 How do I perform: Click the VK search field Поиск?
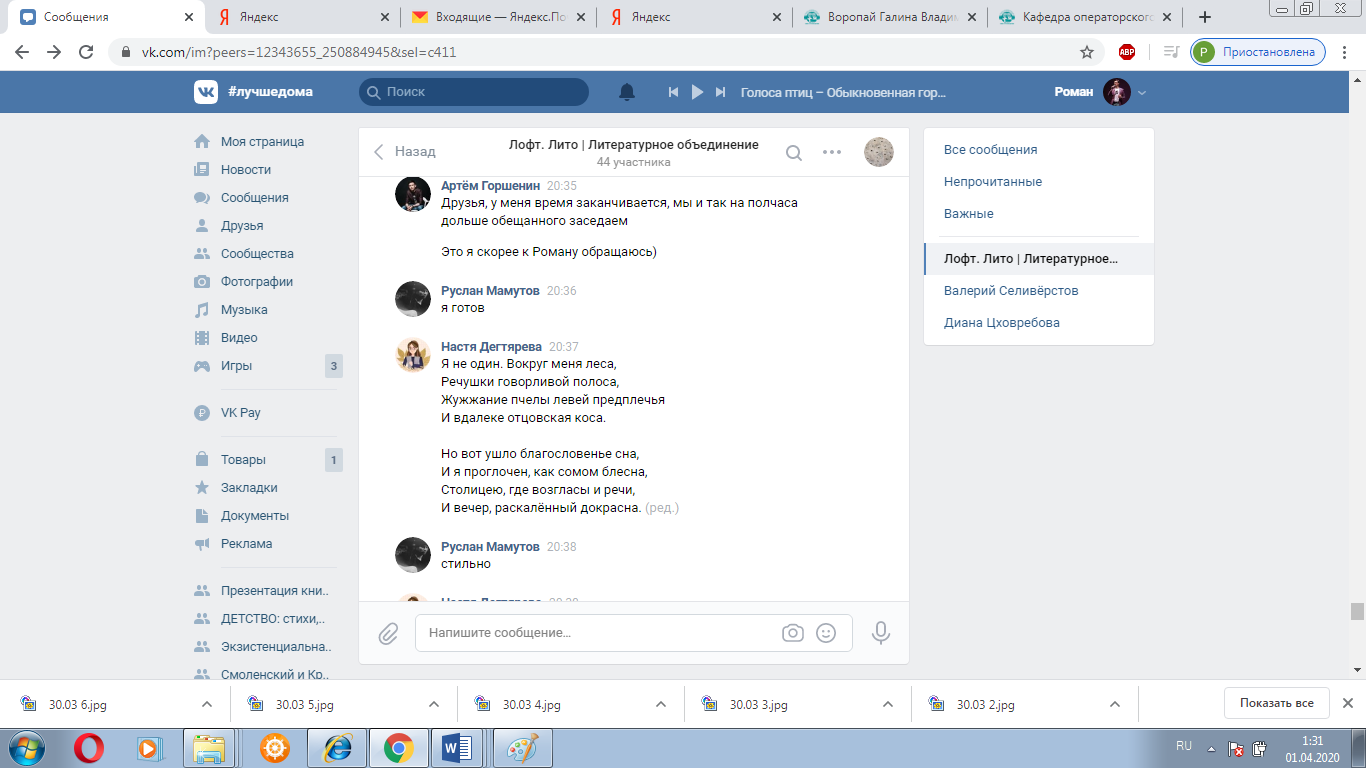pyautogui.click(x=474, y=92)
